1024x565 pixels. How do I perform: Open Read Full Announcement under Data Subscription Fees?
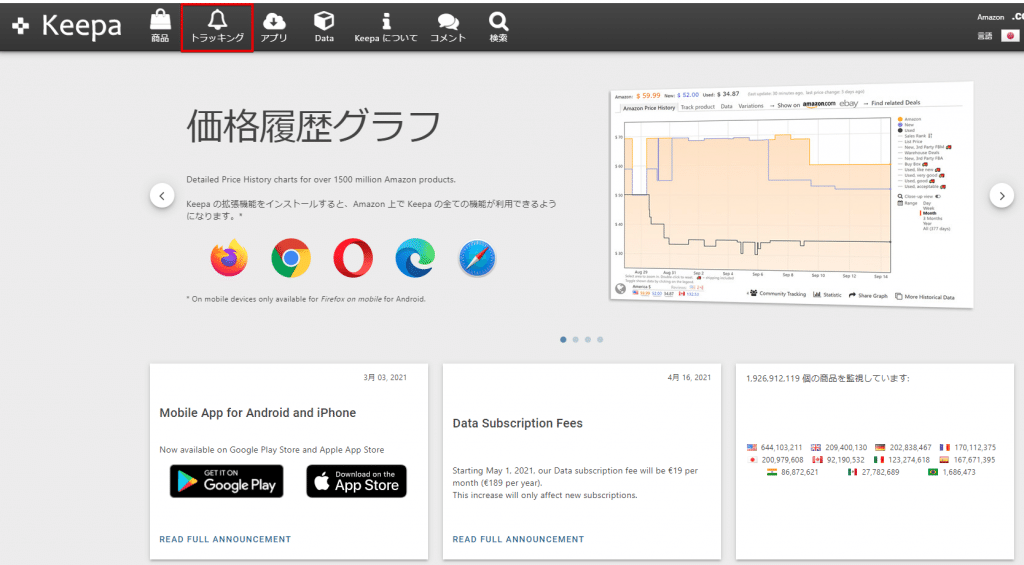[518, 539]
